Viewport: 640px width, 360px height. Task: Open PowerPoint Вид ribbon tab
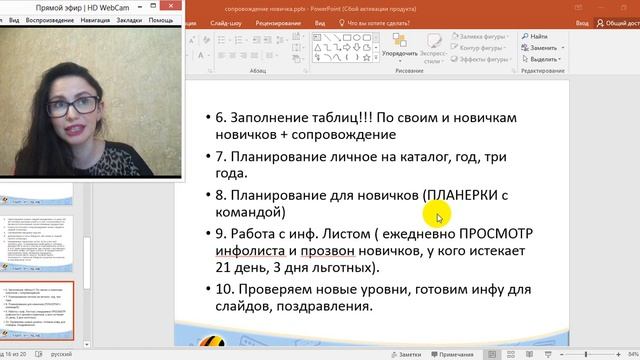pyautogui.click(x=320, y=23)
